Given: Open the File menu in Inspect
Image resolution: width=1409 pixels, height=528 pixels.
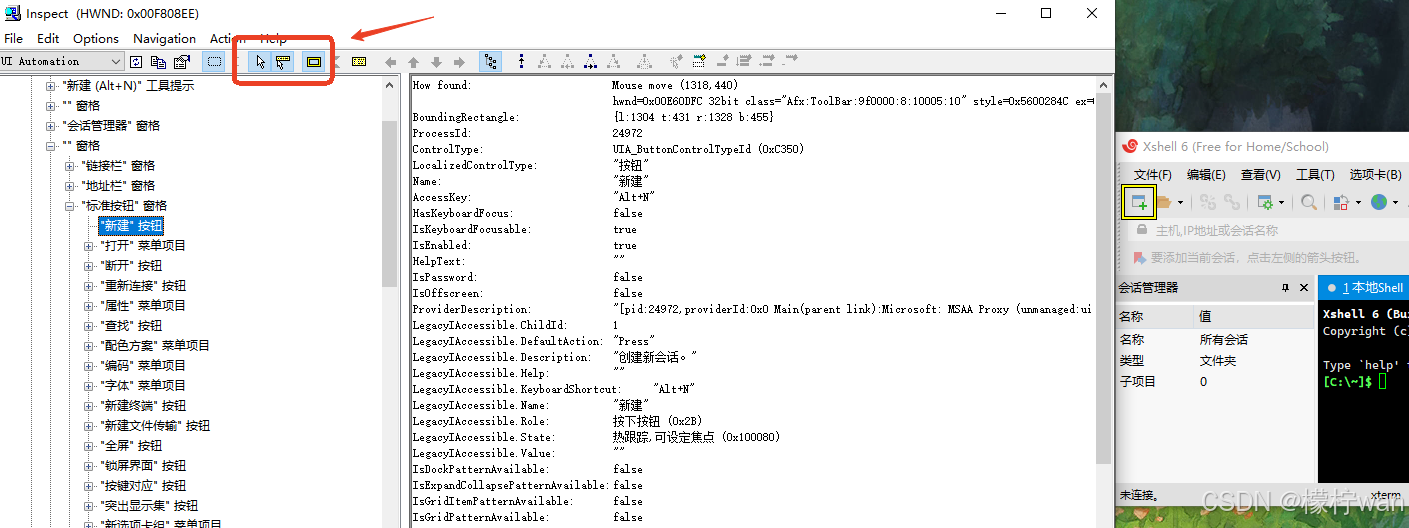Looking at the screenshot, I should pyautogui.click(x=14, y=39).
